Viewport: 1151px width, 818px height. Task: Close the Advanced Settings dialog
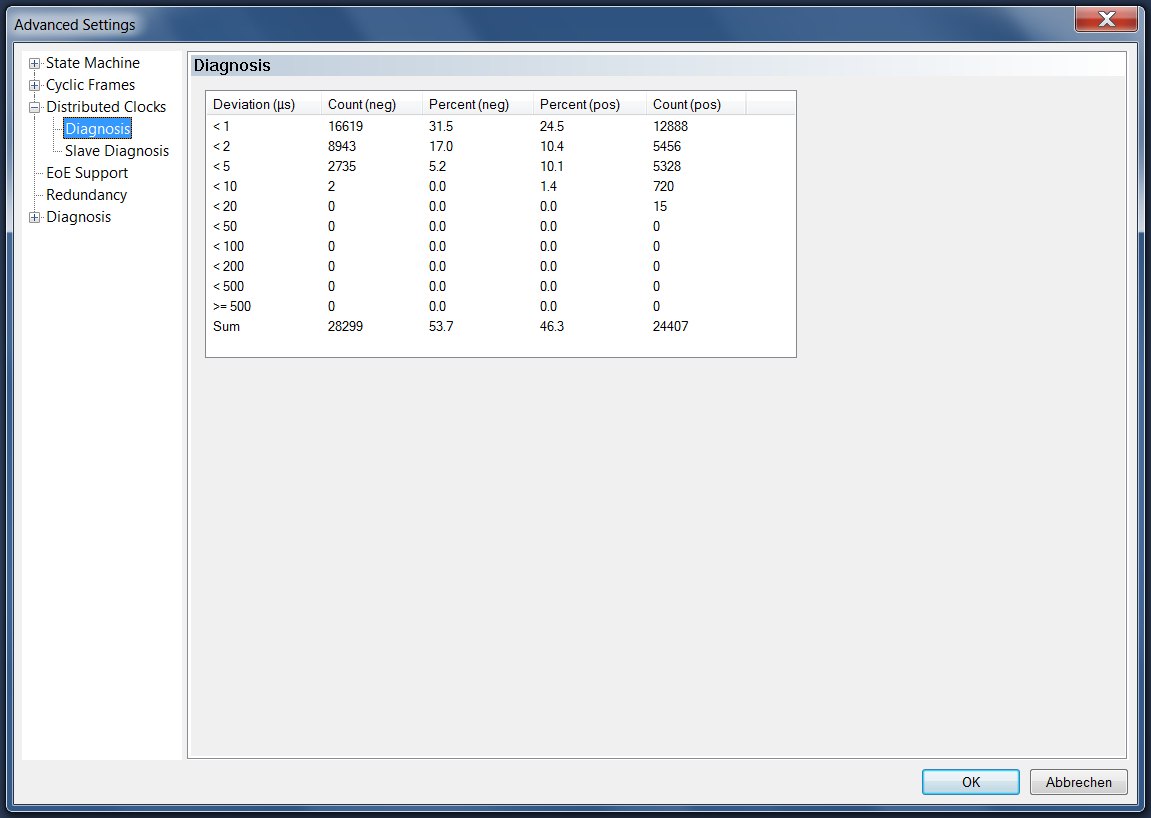pos(1106,19)
